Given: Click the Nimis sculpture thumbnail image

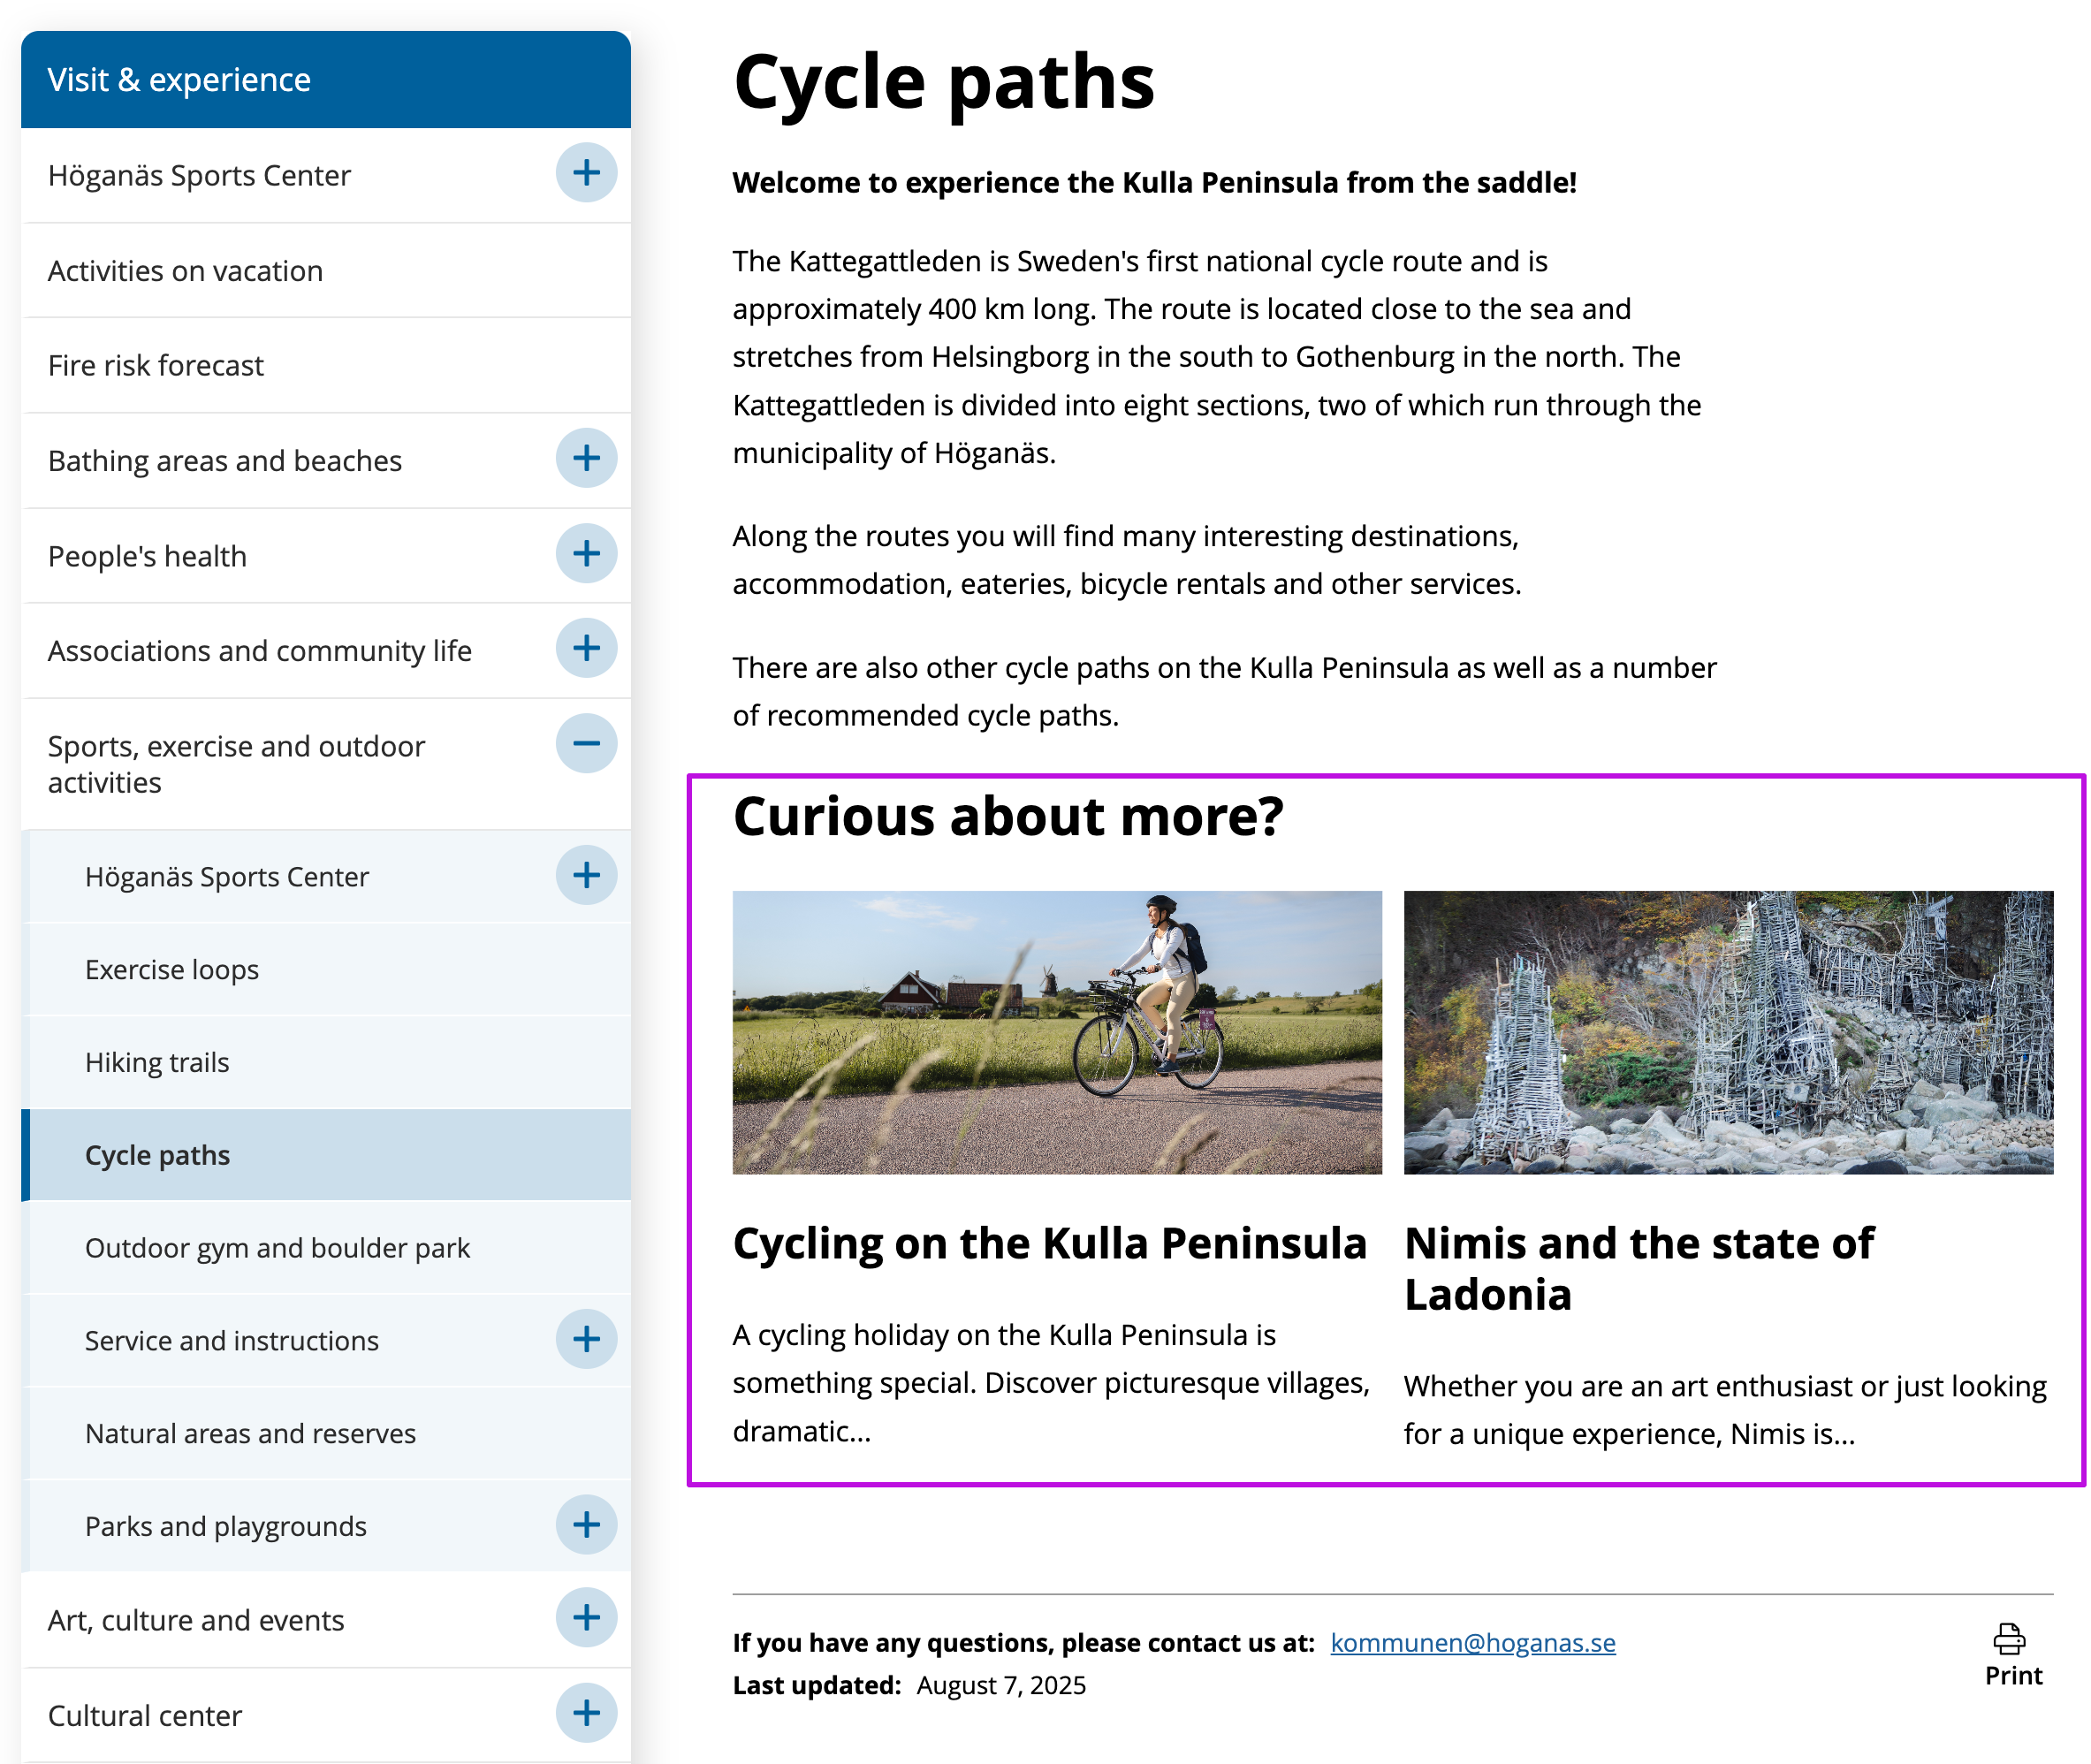Looking at the screenshot, I should (x=1727, y=1032).
